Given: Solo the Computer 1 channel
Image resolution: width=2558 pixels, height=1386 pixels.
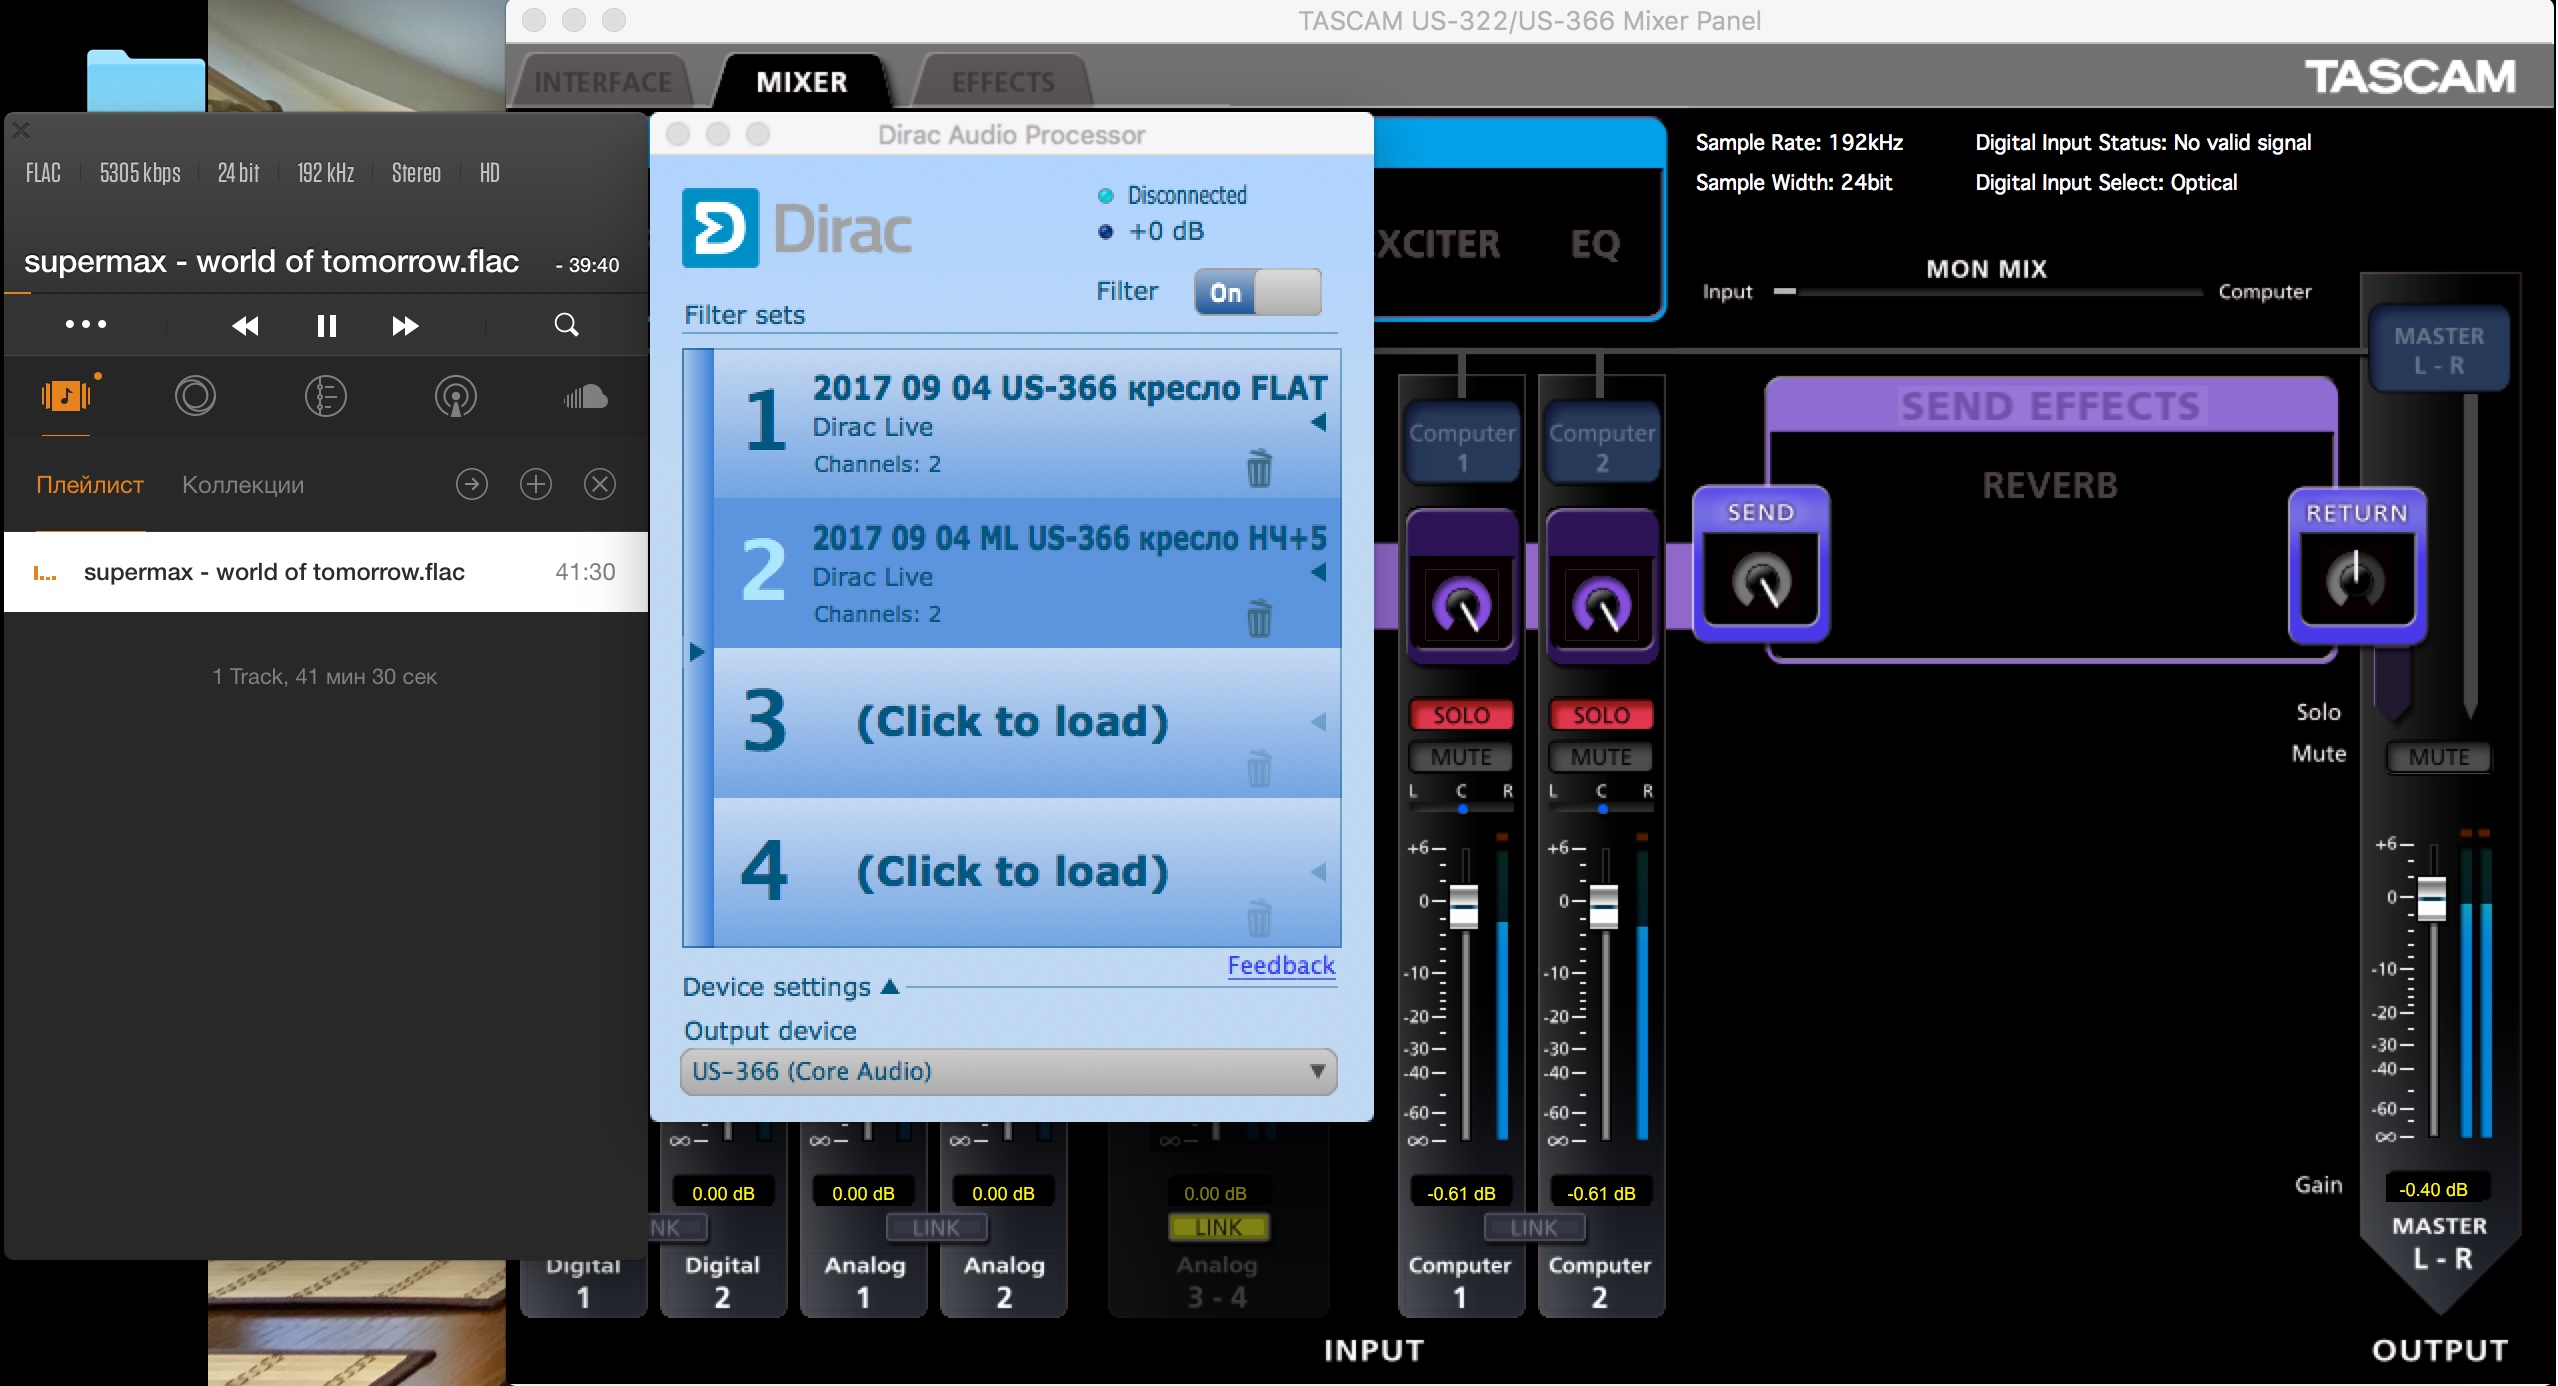Looking at the screenshot, I should [1461, 715].
